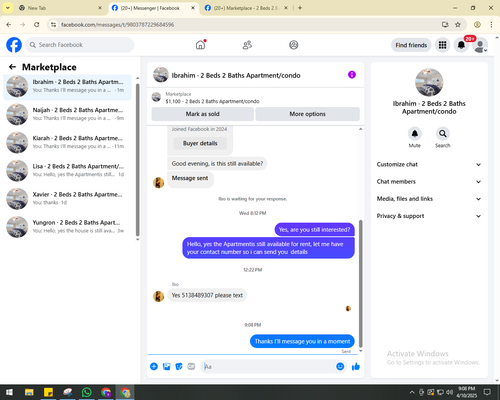This screenshot has height=400, width=500.
Task: Open the Xavier conversation
Action: coord(68,199)
